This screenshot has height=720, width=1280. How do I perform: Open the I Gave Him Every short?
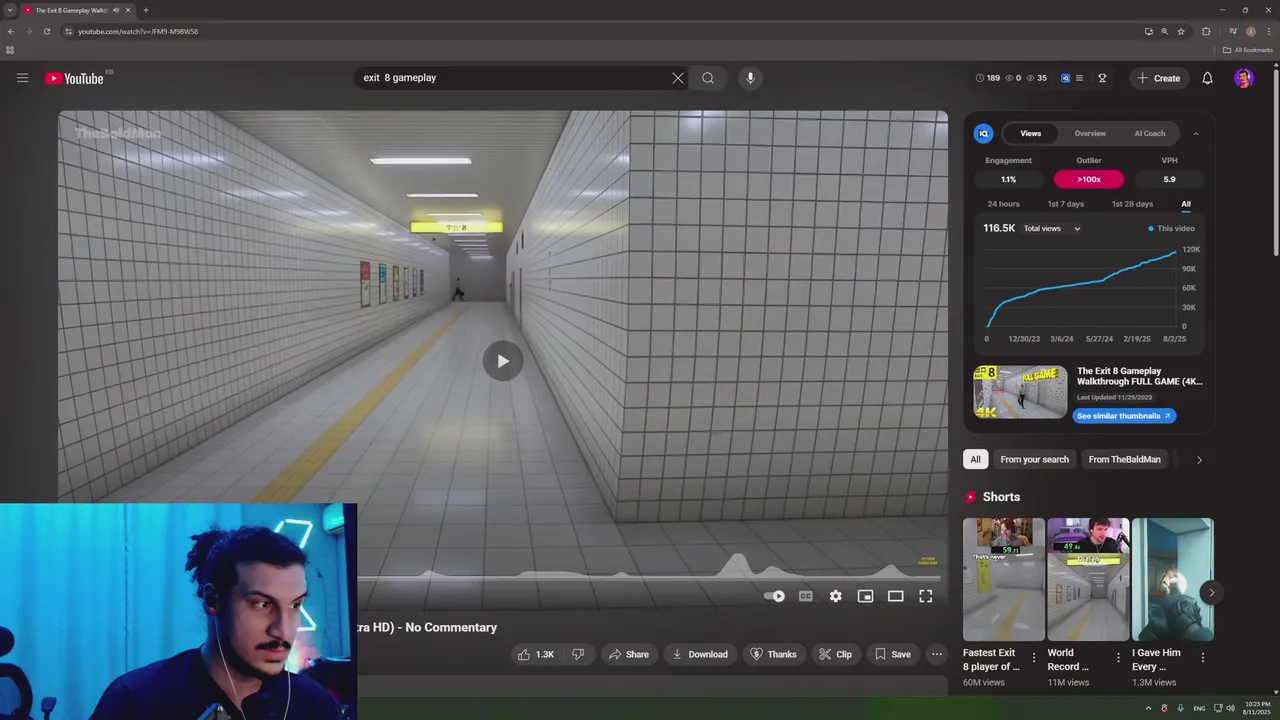point(1172,579)
